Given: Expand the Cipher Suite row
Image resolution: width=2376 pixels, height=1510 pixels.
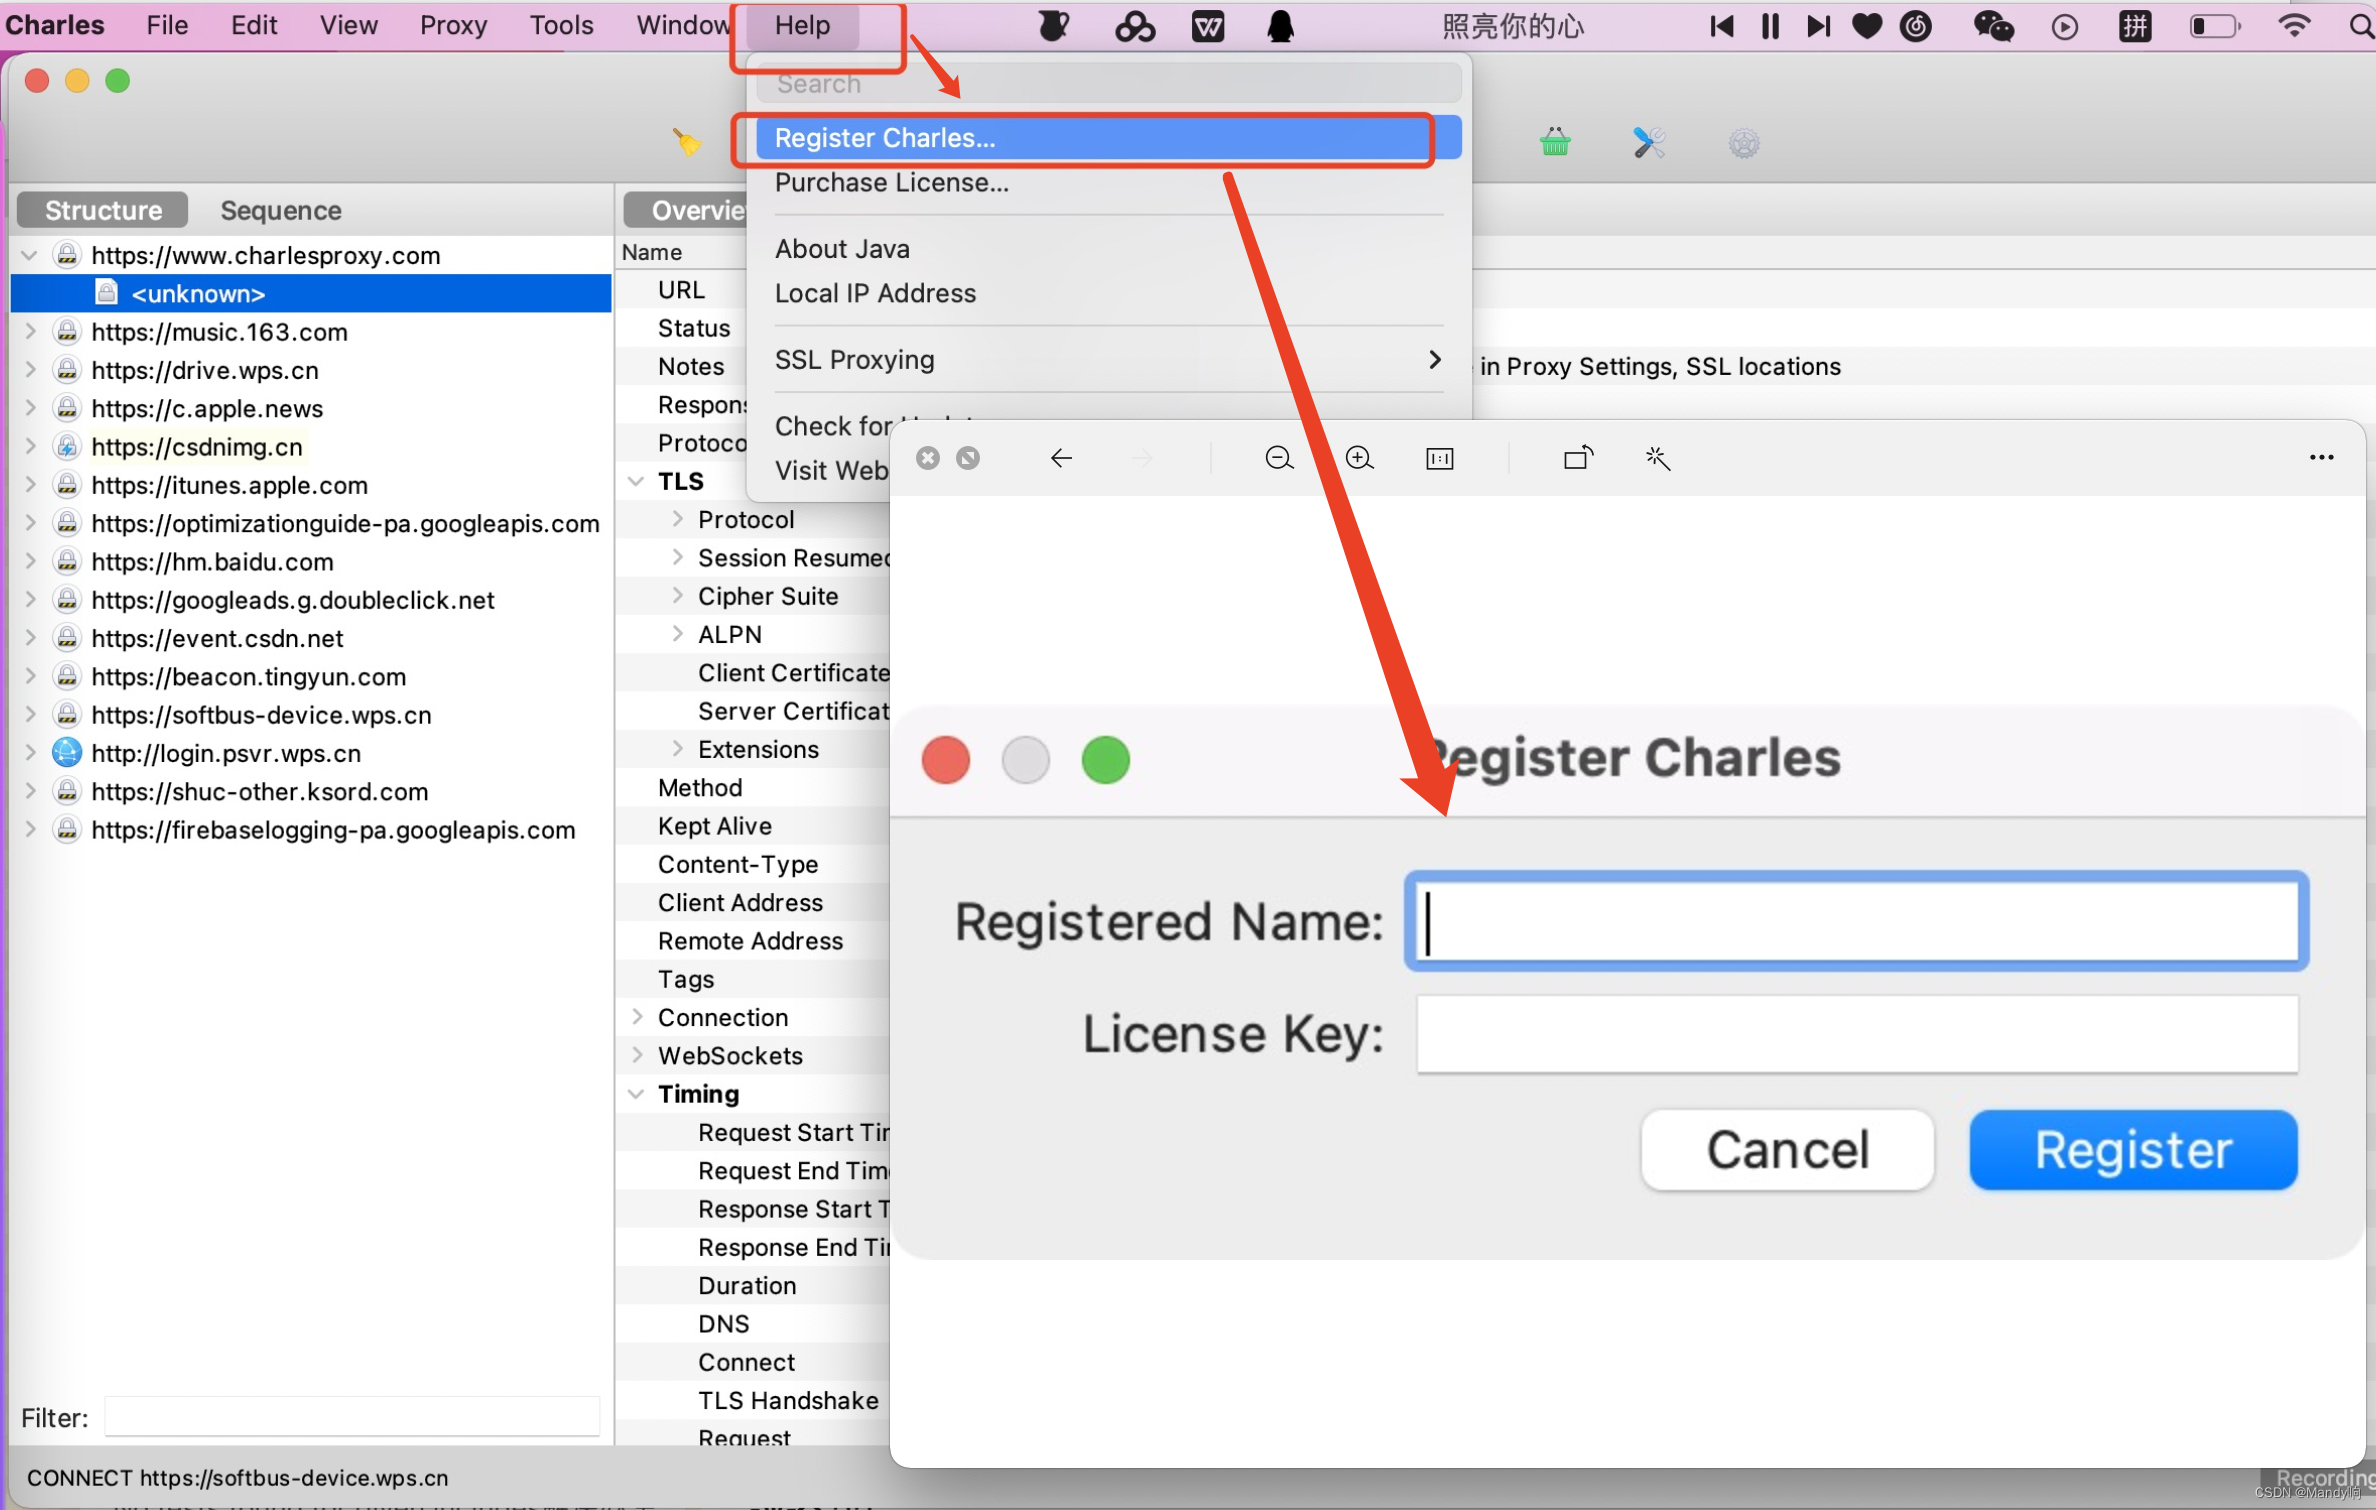Looking at the screenshot, I should click(678, 595).
